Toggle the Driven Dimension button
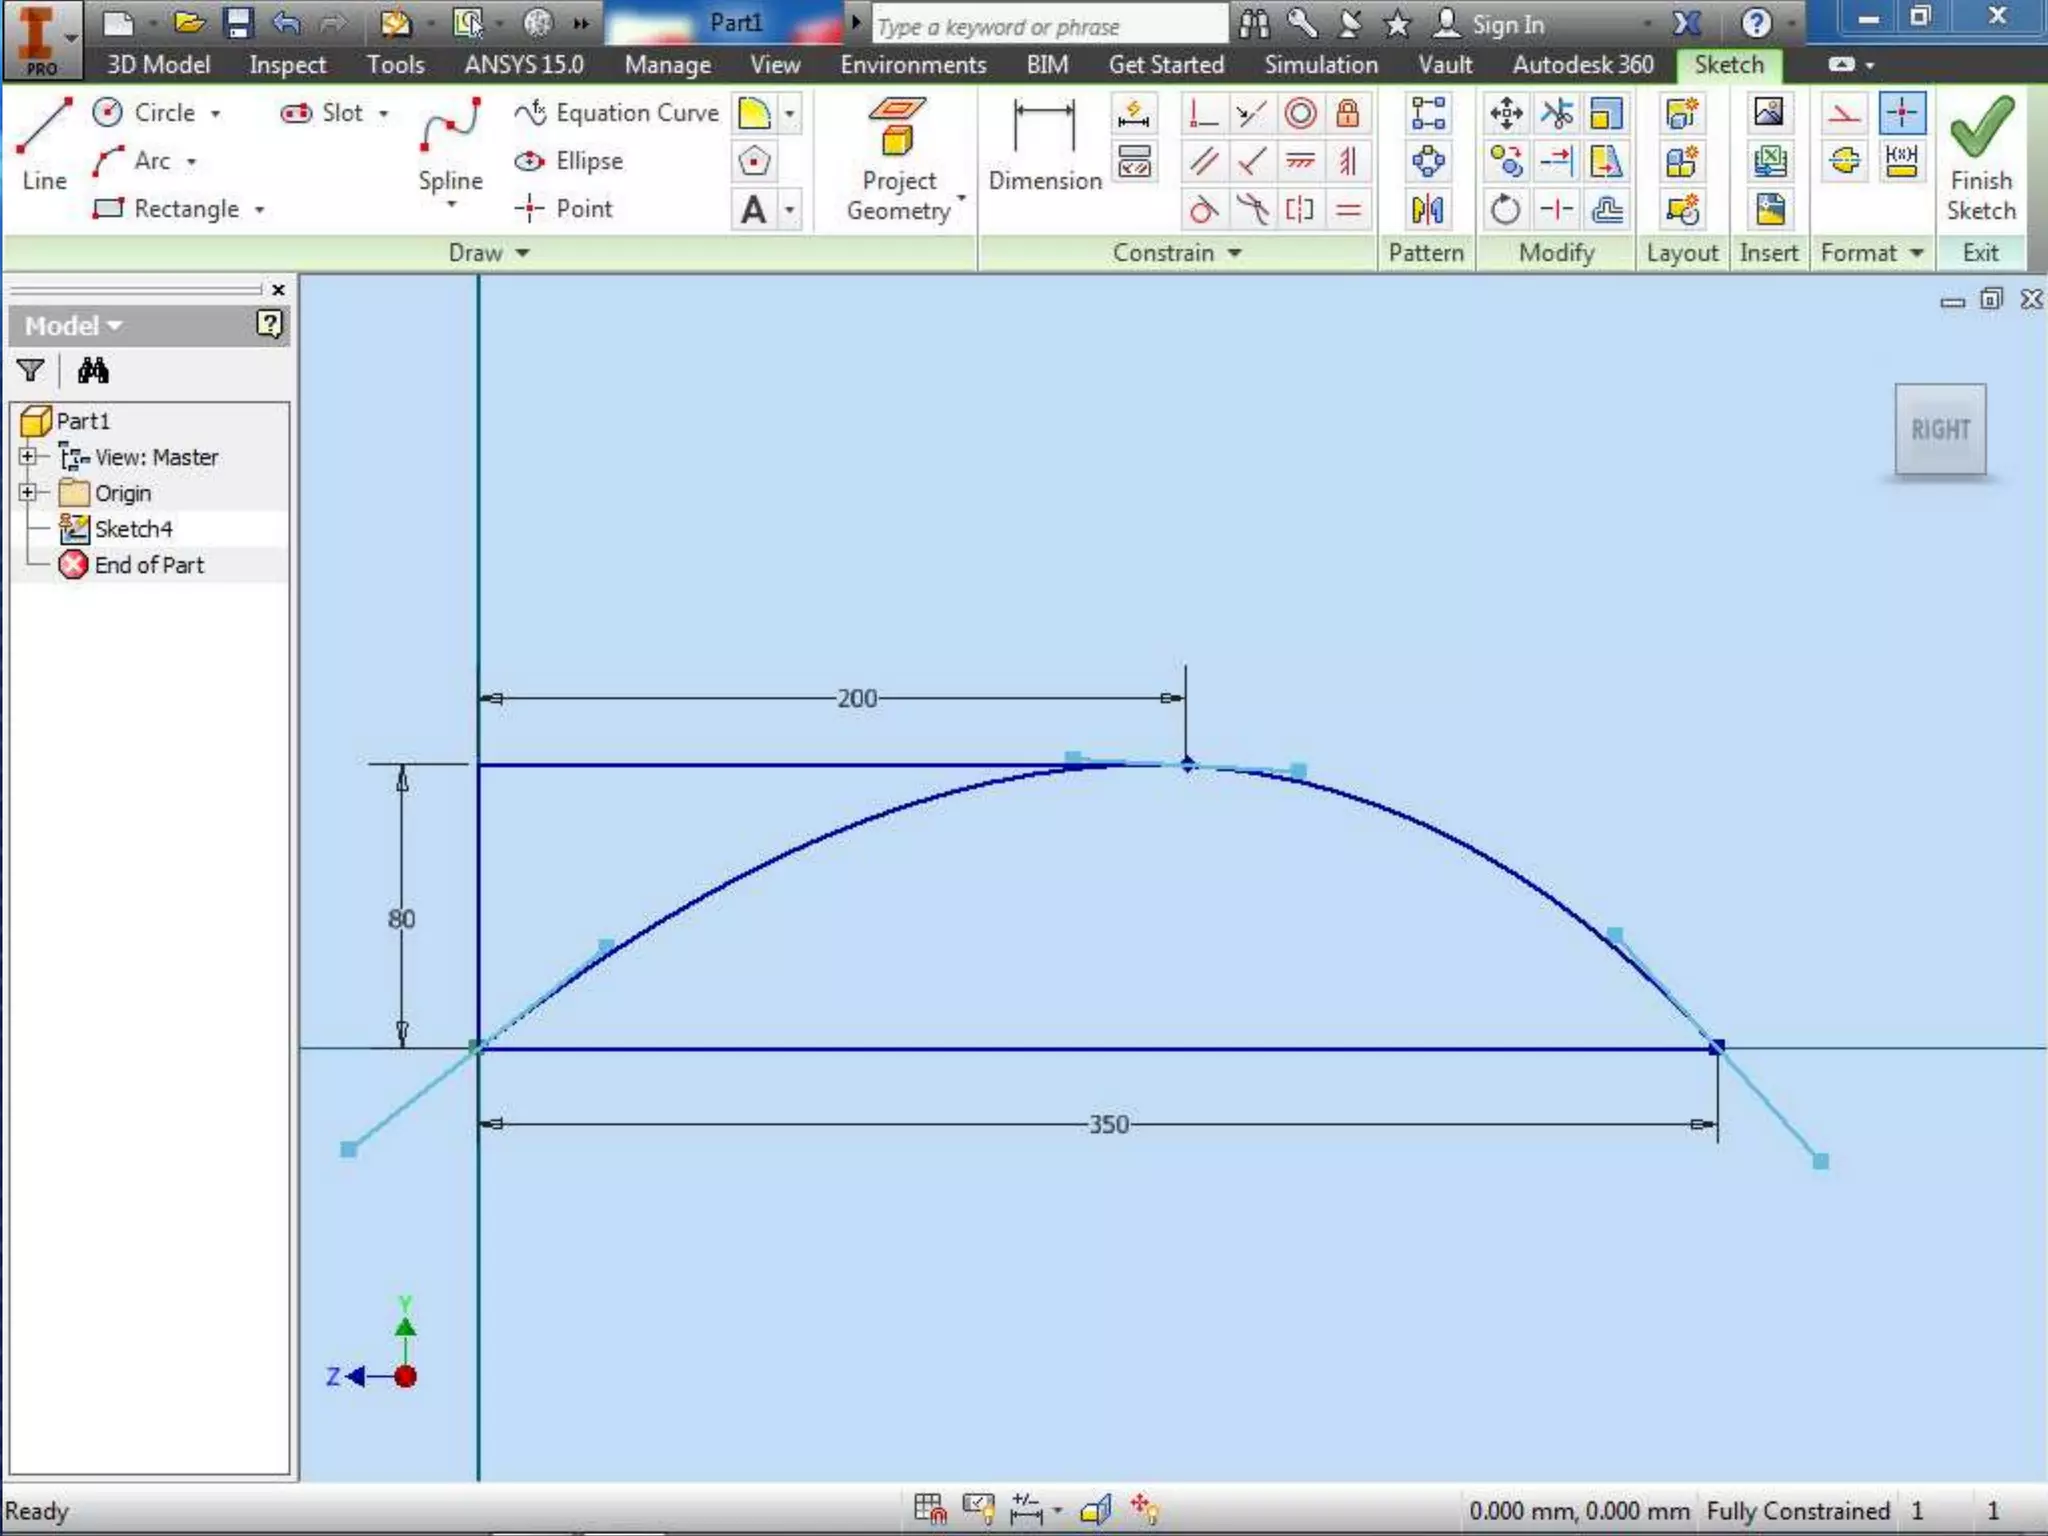The image size is (2048, 1536). click(1901, 160)
